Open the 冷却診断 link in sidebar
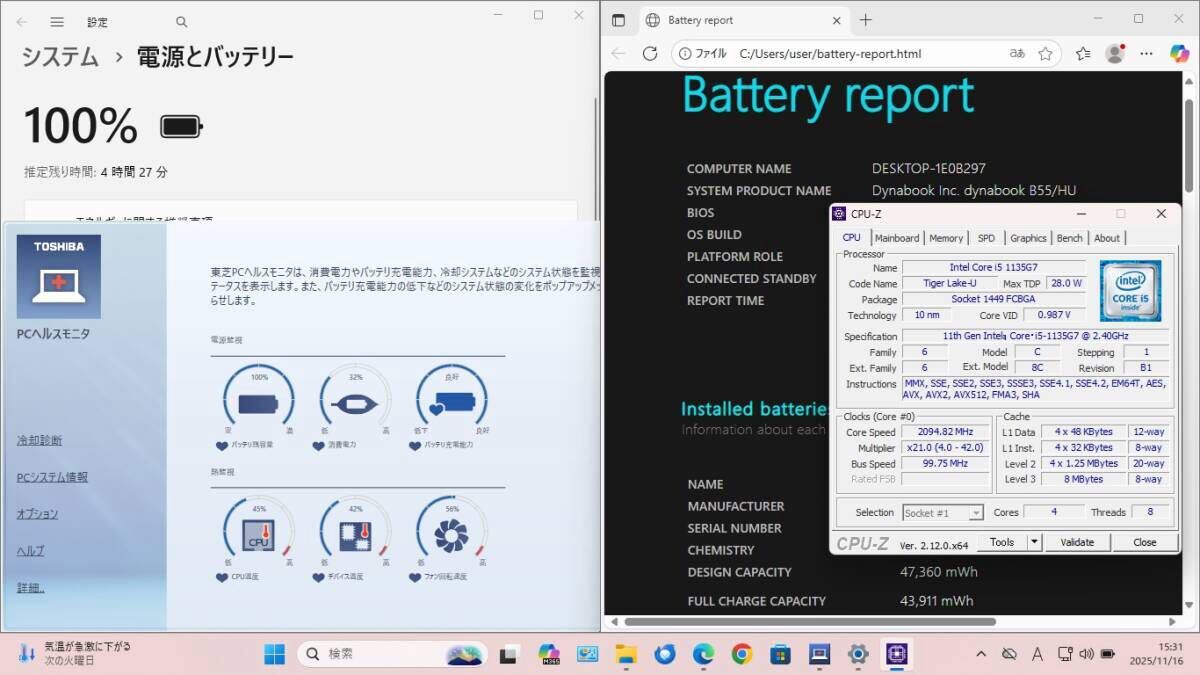Screen dimensions: 1200x675 point(39,440)
